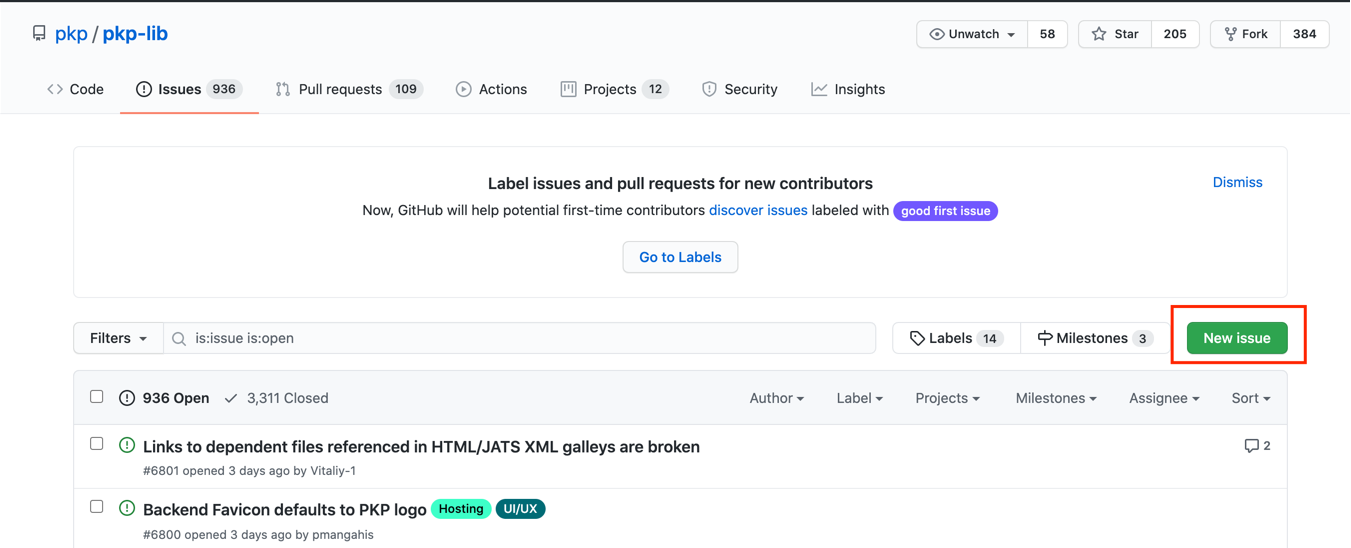Fork the repository with the Fork button

[1245, 34]
